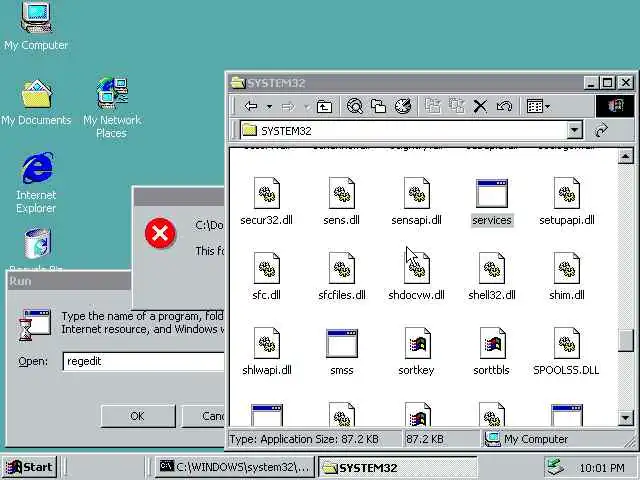Click the SYSTEM32 address bar field

pyautogui.click(x=410, y=131)
